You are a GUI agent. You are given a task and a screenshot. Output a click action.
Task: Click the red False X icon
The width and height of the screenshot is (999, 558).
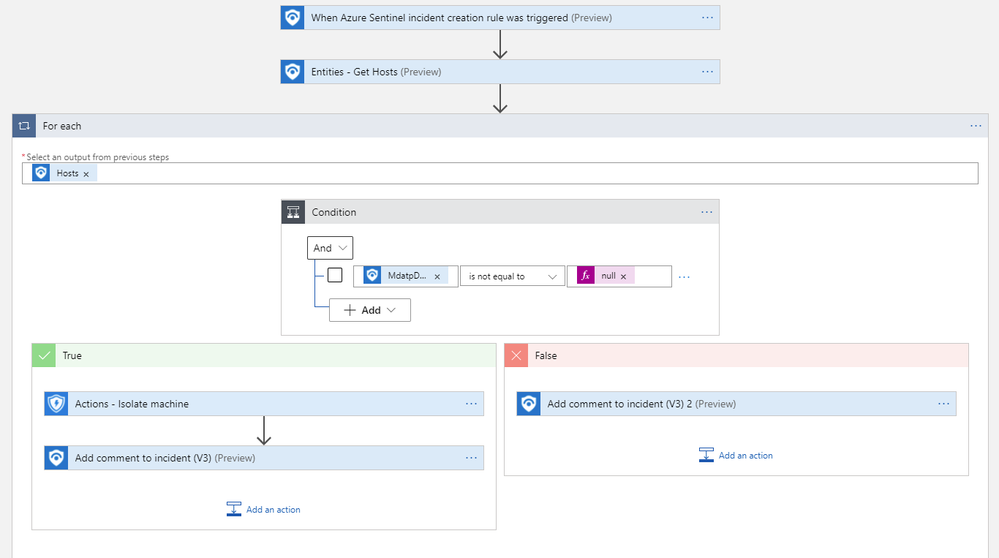point(516,355)
